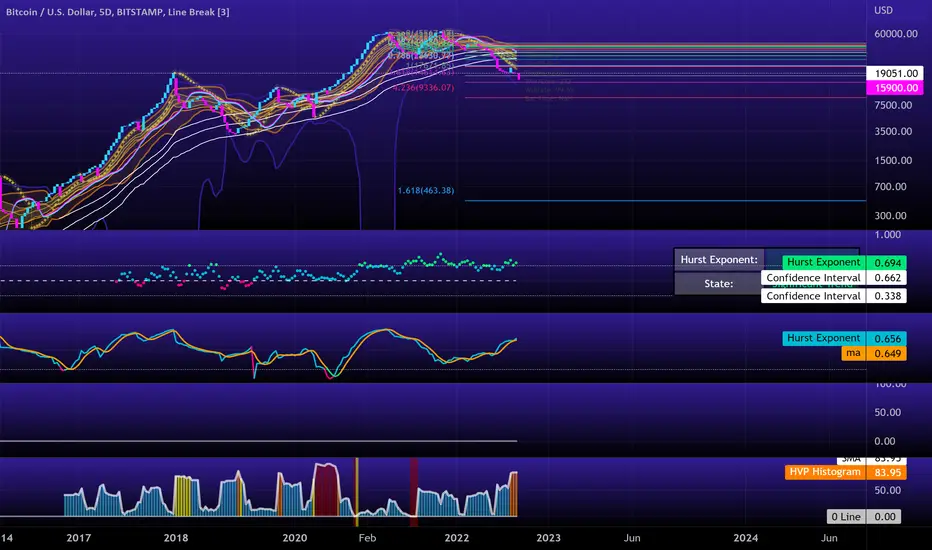Click the Bitcoin / U.S. Dollar chart title

pos(118,12)
